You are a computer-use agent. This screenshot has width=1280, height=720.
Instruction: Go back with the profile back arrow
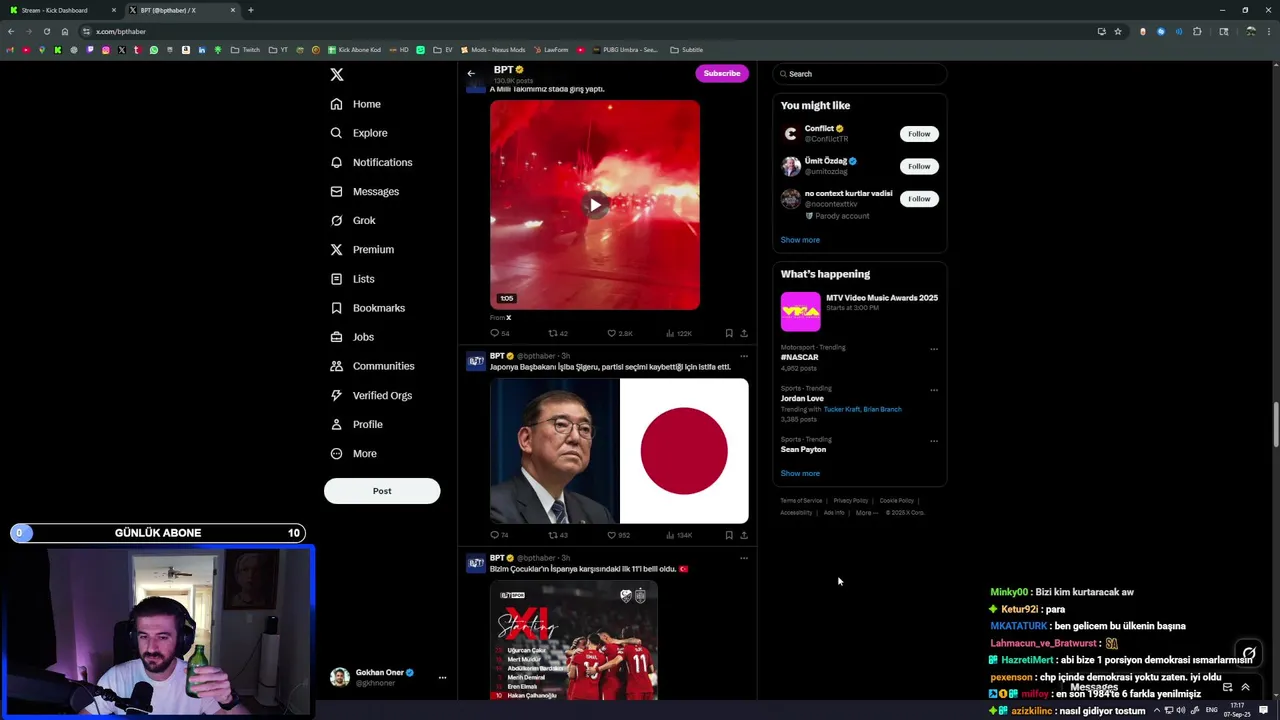pyautogui.click(x=471, y=73)
